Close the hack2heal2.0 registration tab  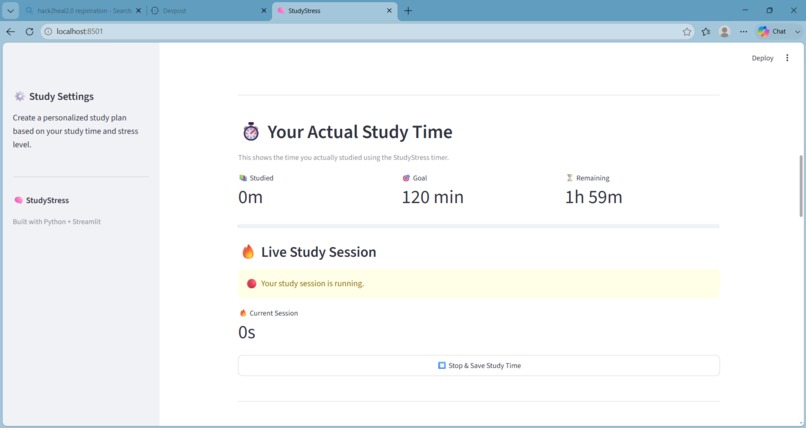click(138, 10)
